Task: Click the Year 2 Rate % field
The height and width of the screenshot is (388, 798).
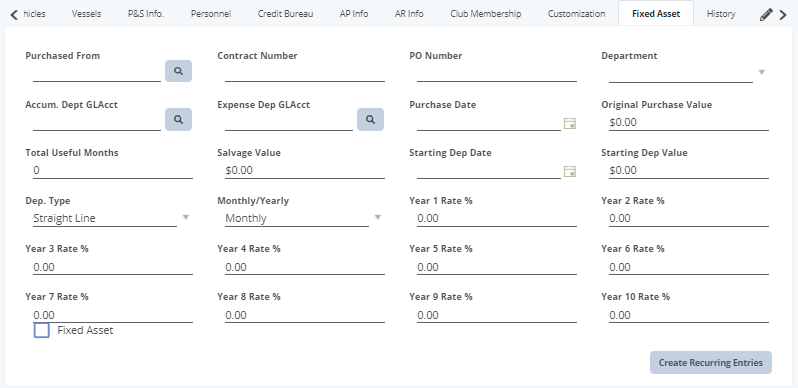Action: click(689, 218)
